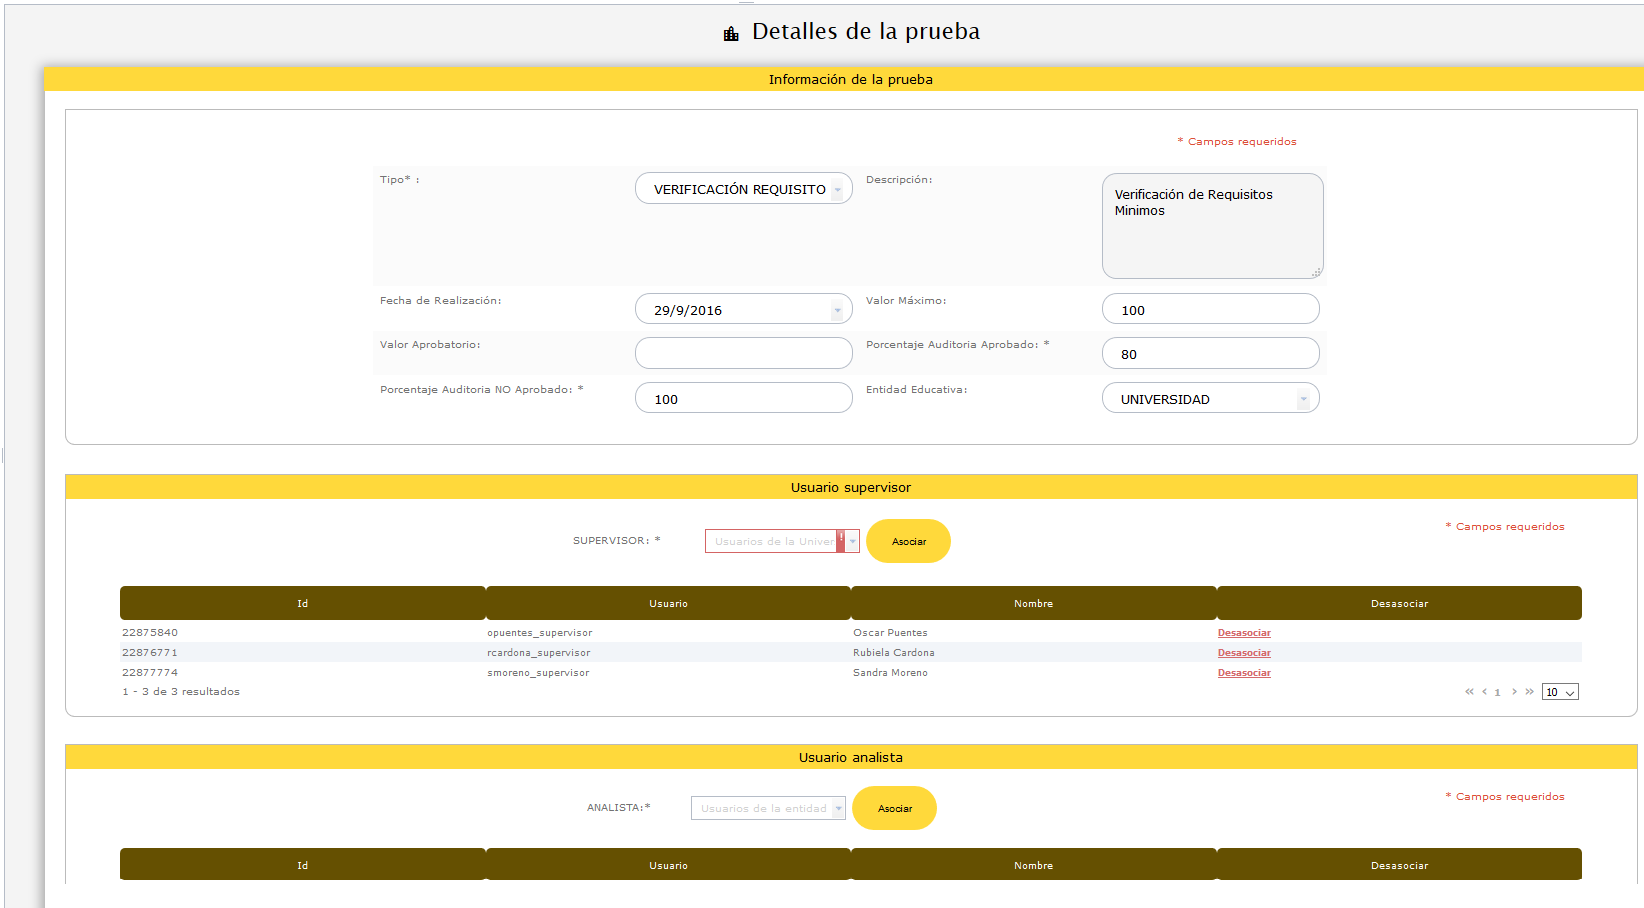Desasociar supervisor Sandra Moreno
Viewport: 1644px width, 908px height.
pyautogui.click(x=1244, y=673)
